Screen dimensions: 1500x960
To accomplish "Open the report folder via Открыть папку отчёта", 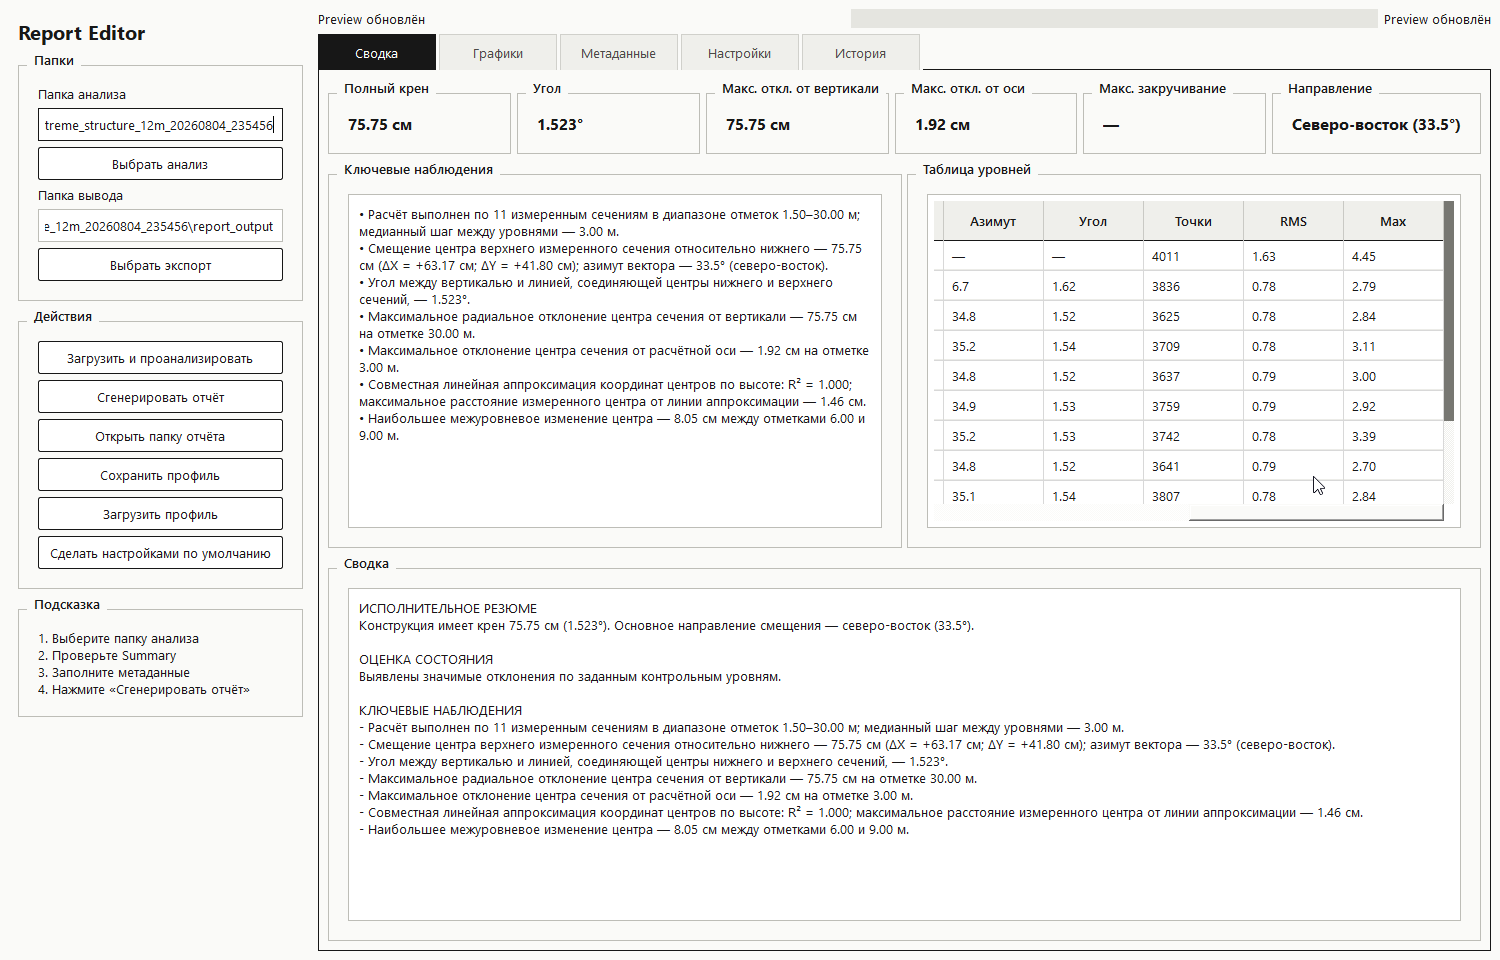I will coord(160,436).
